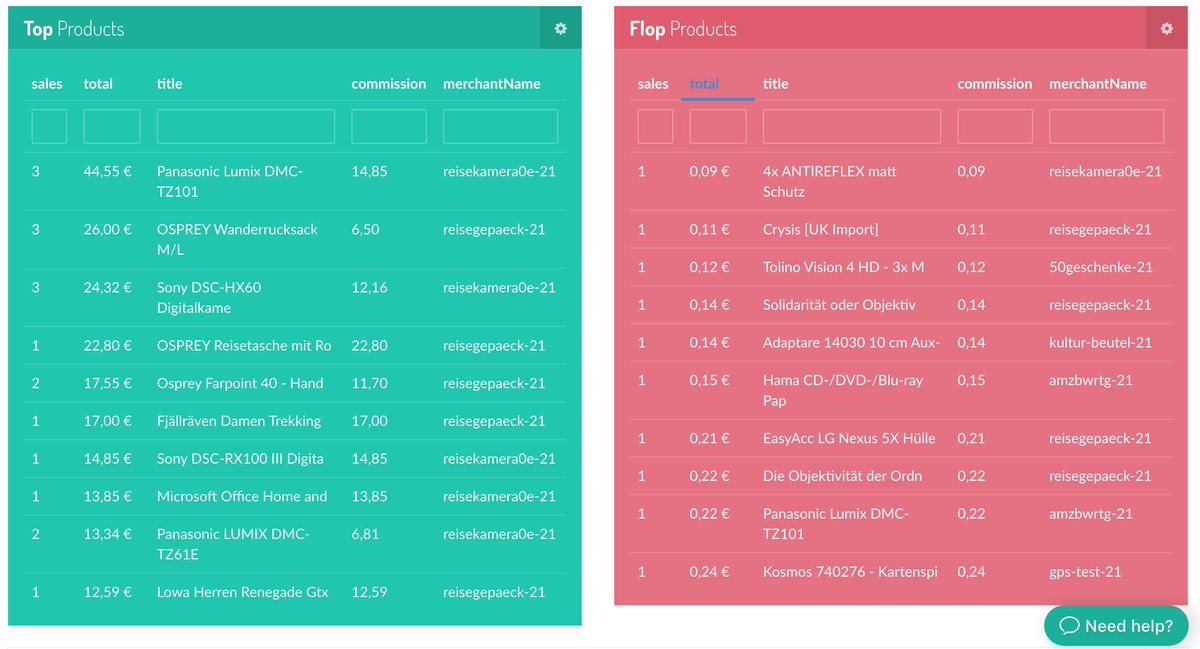Click the 26,00 € total cell

click(107, 229)
